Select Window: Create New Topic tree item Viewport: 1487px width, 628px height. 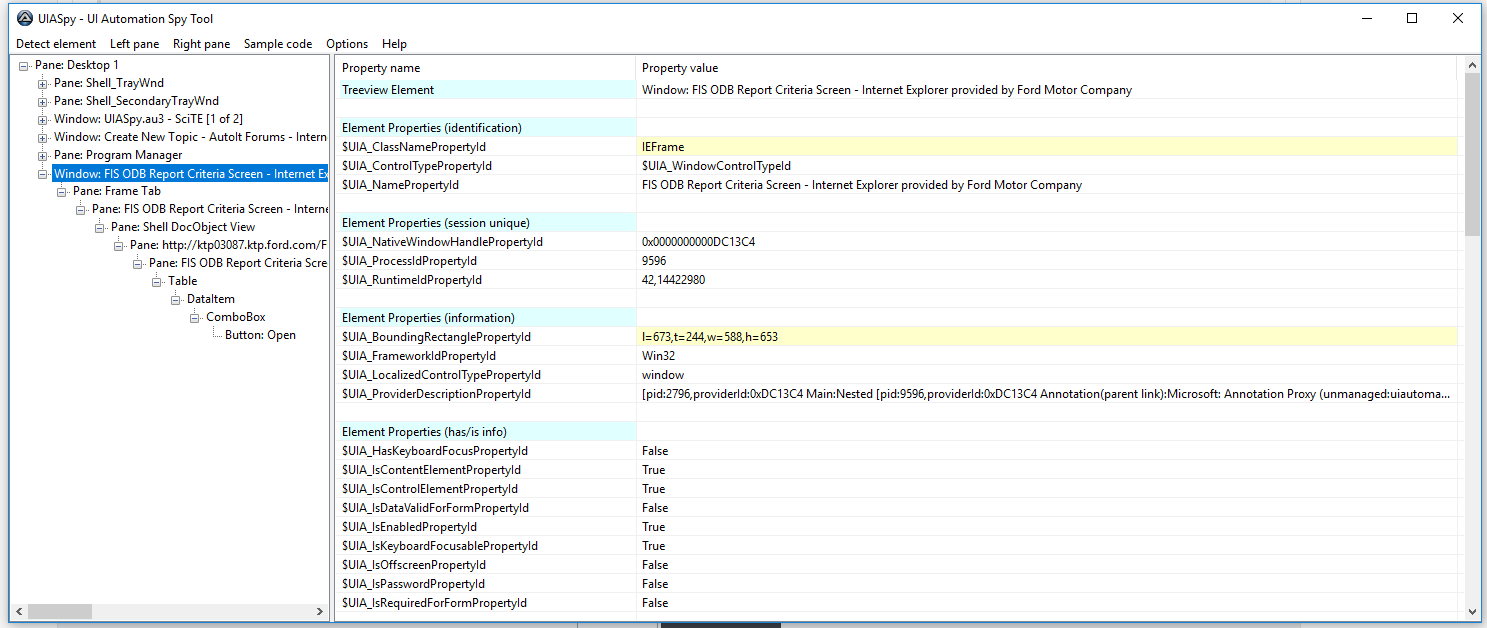coord(190,137)
